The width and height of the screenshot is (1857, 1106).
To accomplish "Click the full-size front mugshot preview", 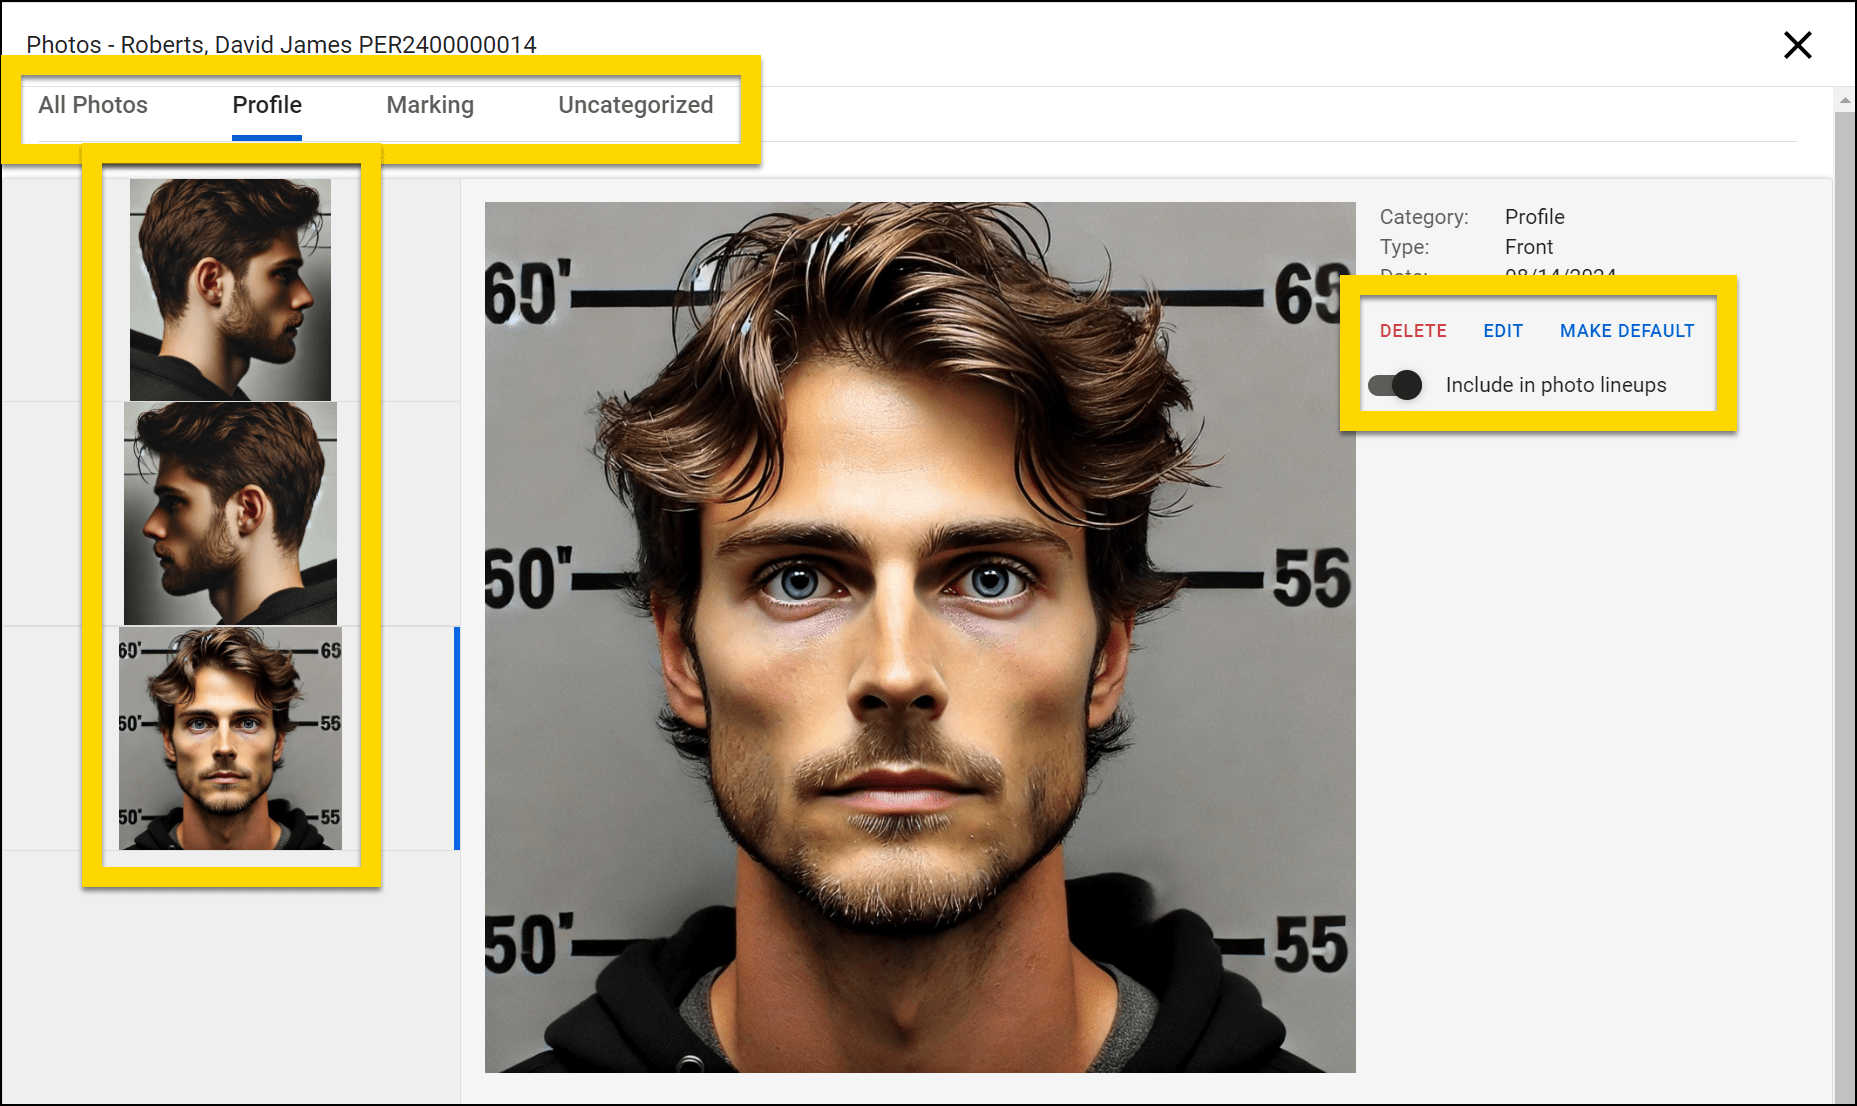I will click(x=920, y=635).
